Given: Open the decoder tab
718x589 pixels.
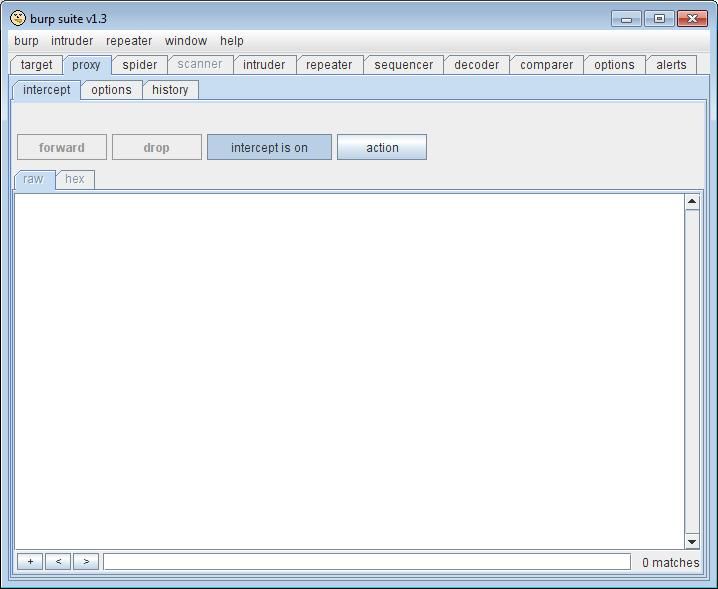Looking at the screenshot, I should [x=476, y=65].
